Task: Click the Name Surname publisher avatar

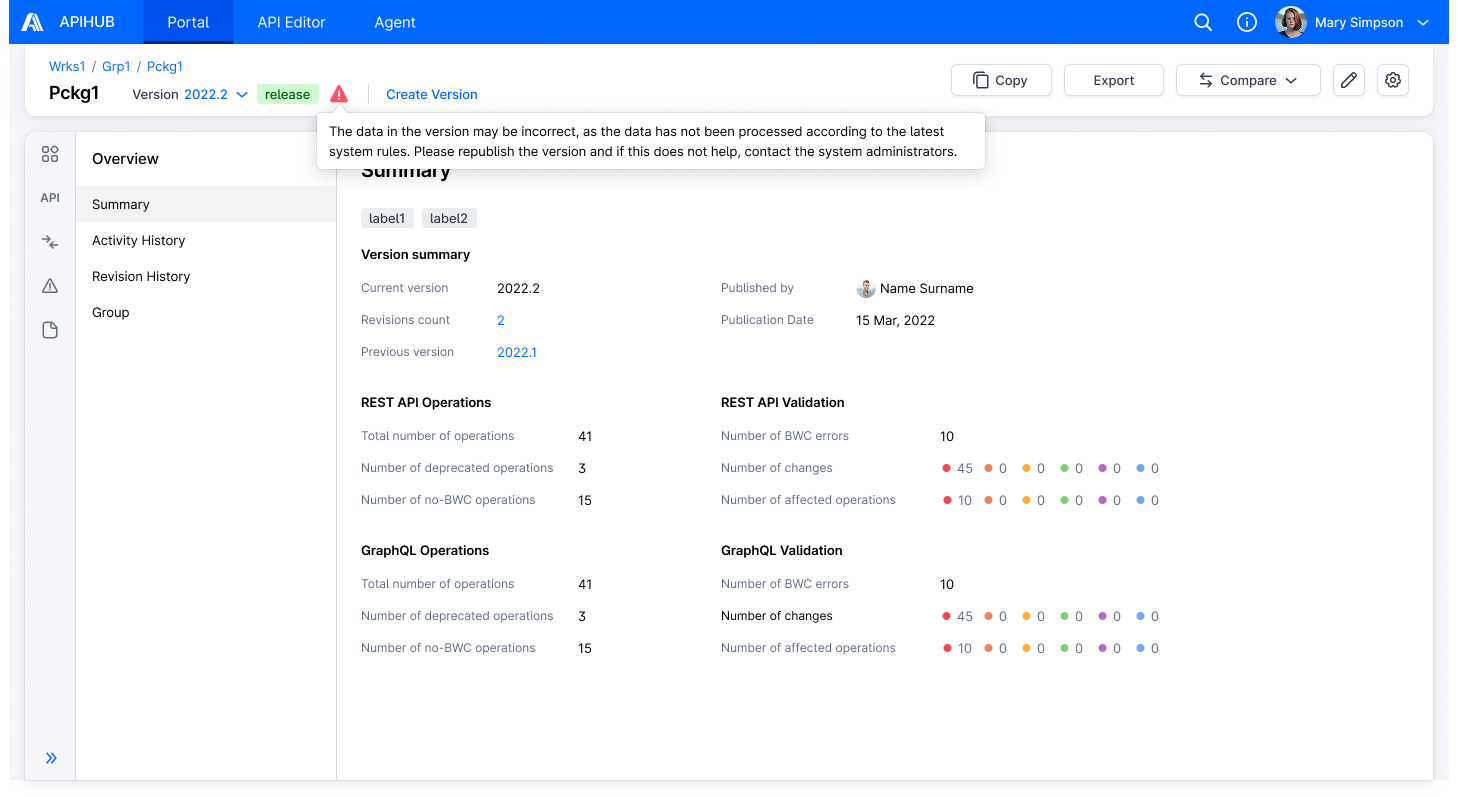Action: (866, 288)
